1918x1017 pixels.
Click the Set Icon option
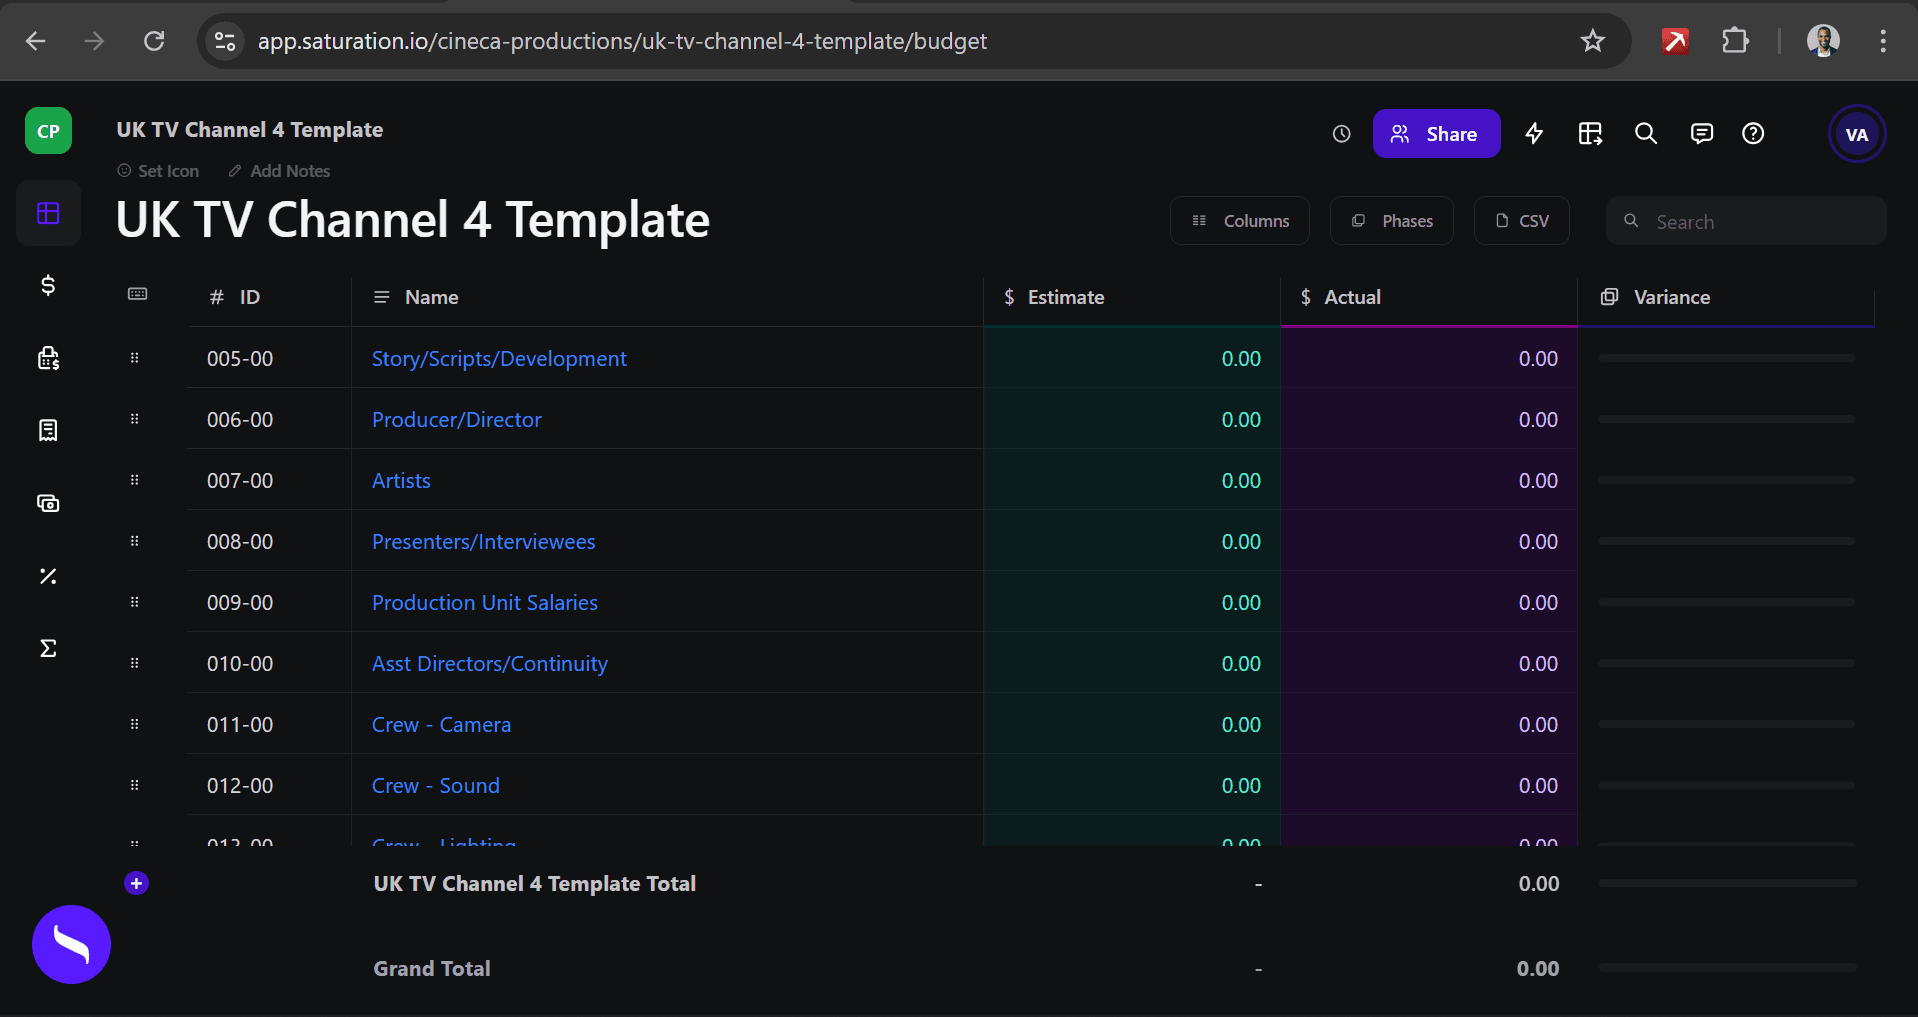coord(159,171)
